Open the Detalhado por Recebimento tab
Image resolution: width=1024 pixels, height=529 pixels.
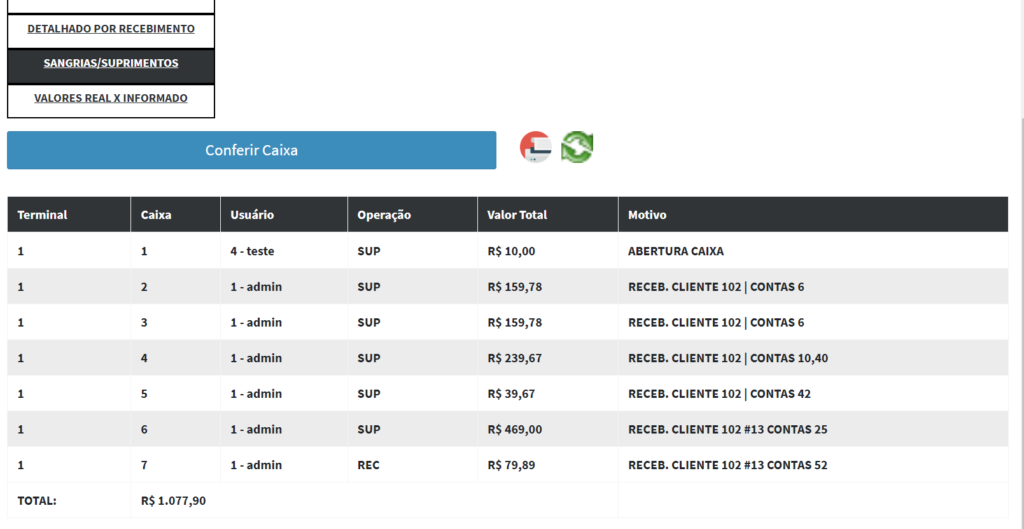click(x=111, y=29)
